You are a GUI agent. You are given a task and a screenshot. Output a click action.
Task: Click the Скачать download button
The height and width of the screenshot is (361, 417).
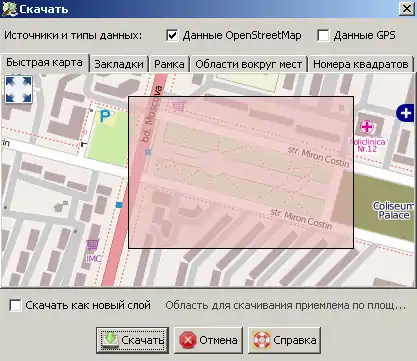132,340
